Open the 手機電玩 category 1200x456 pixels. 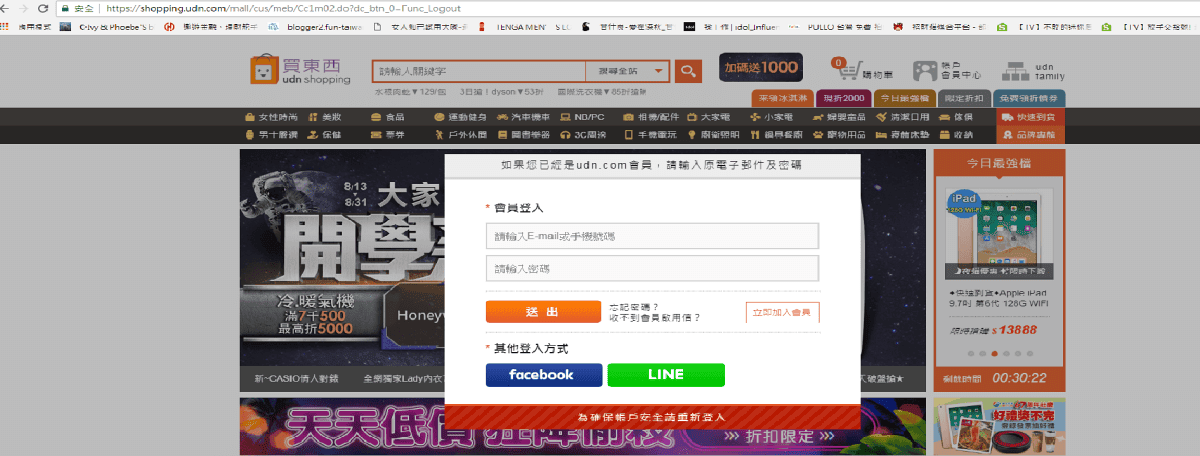[x=651, y=134]
